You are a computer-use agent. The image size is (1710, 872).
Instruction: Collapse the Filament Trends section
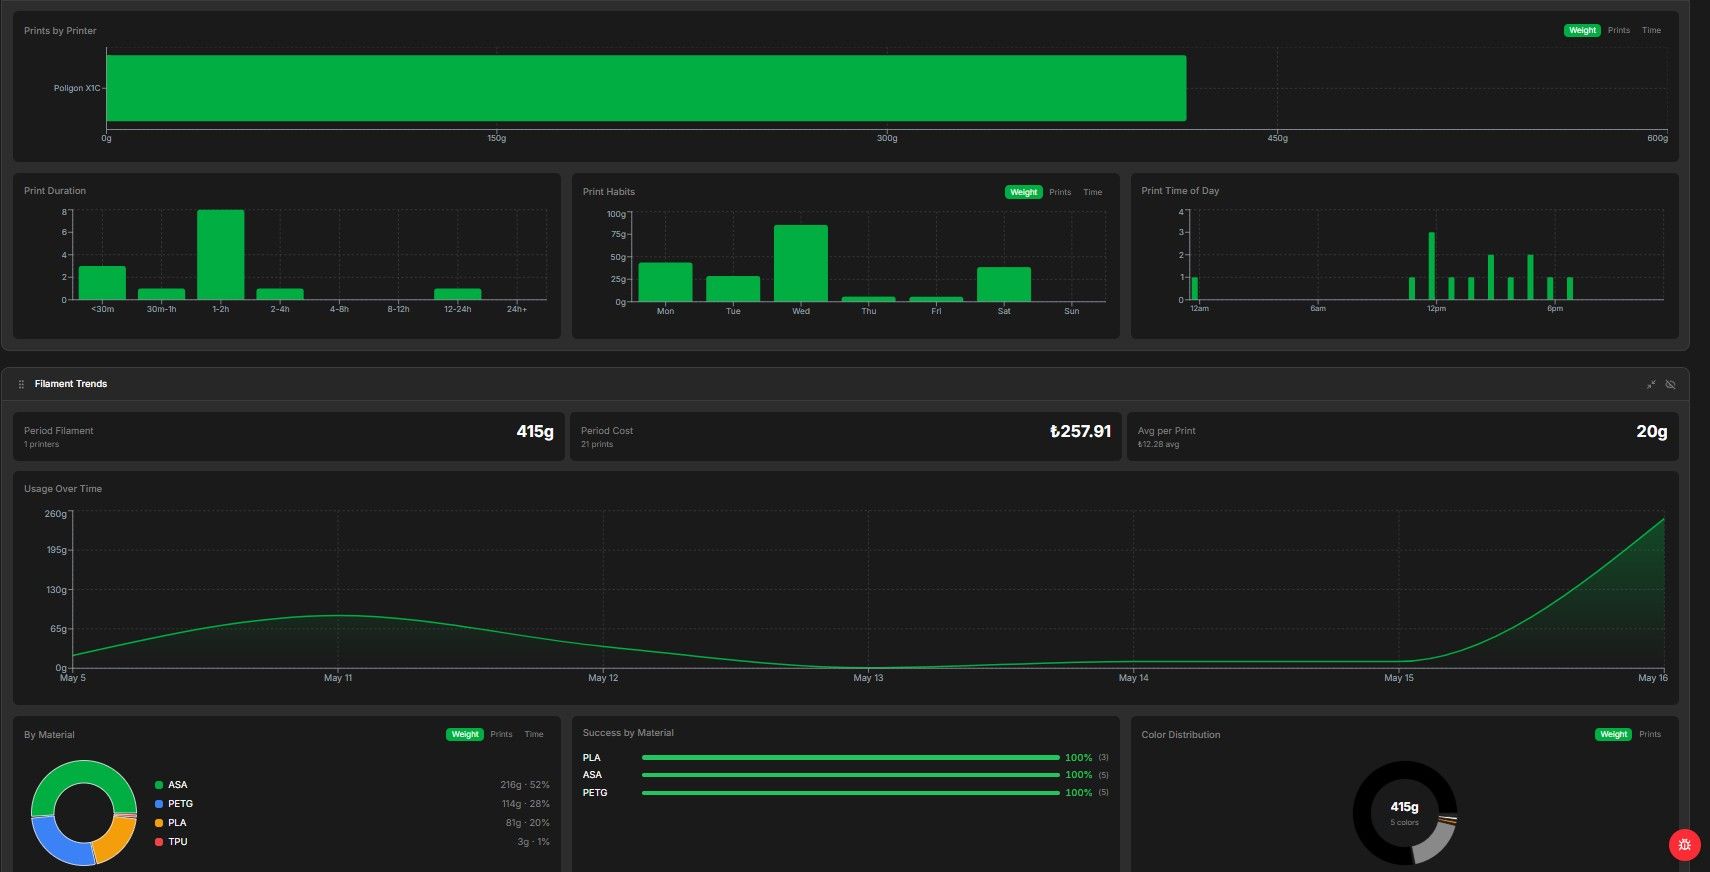click(x=1651, y=384)
